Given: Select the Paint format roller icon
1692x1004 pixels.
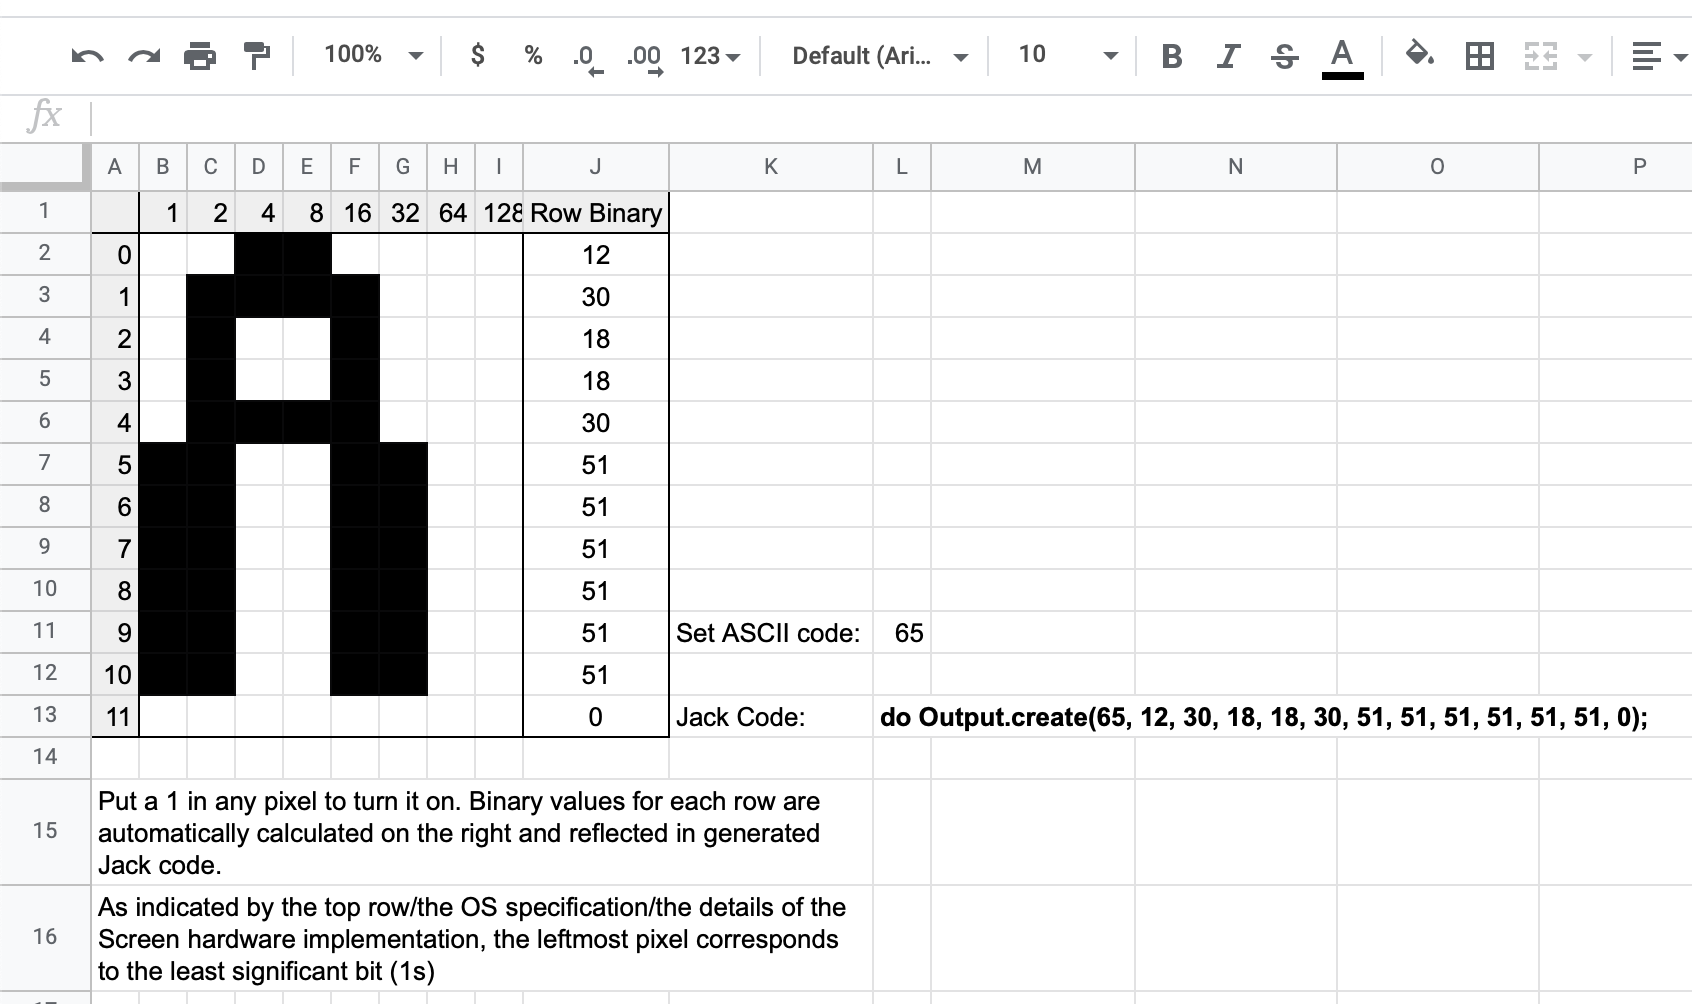Looking at the screenshot, I should click(257, 56).
